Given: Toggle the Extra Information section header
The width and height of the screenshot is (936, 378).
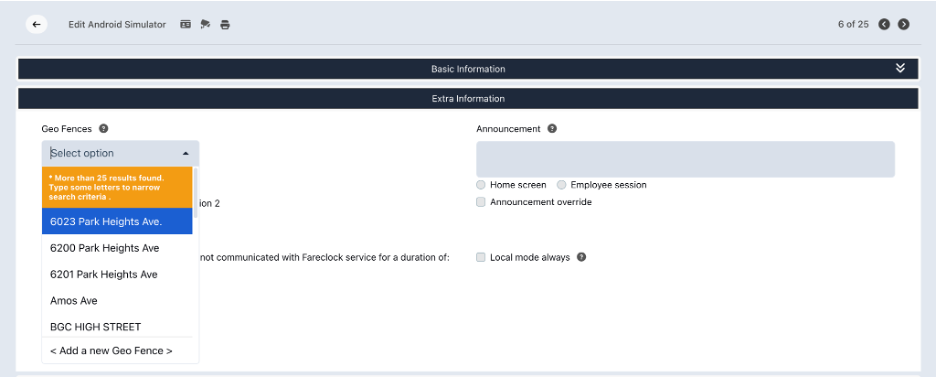Looking at the screenshot, I should pyautogui.click(x=468, y=99).
